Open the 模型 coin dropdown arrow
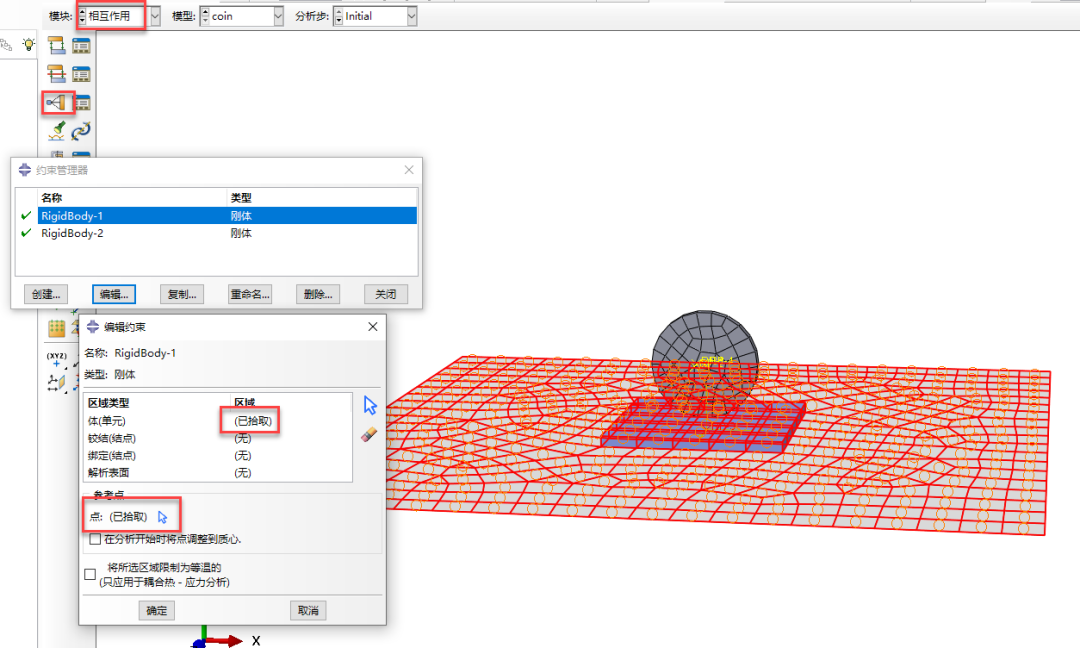The width and height of the screenshot is (1080, 648). [x=278, y=16]
